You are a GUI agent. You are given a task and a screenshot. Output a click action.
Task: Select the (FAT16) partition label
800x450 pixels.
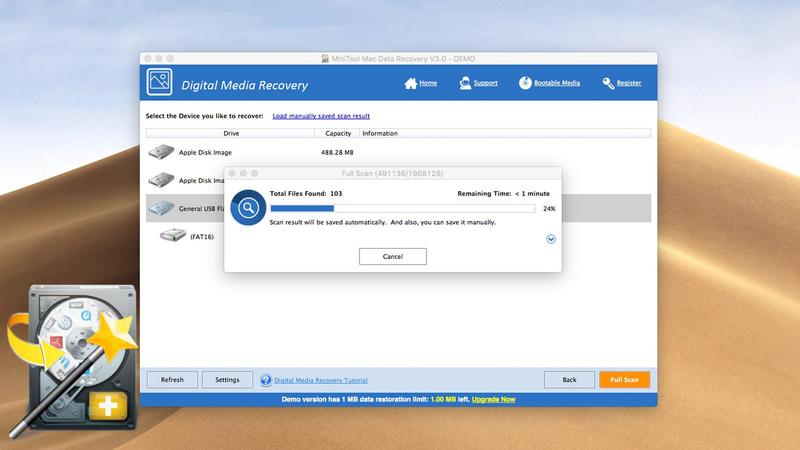pos(202,237)
